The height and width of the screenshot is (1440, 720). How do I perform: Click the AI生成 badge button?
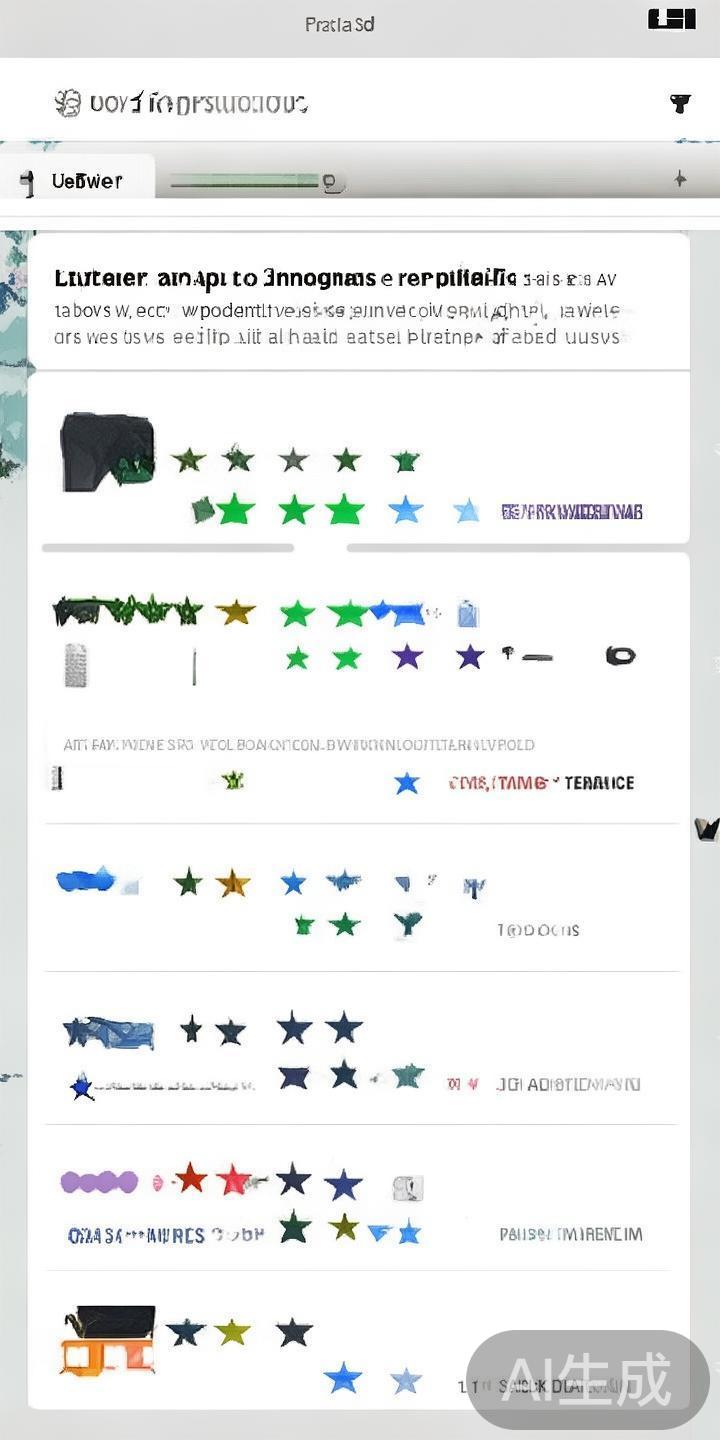click(588, 1380)
